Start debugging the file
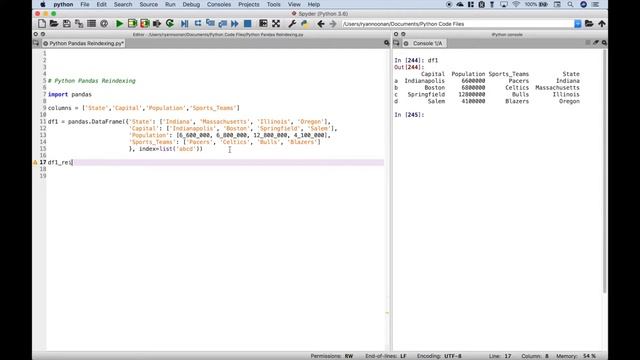This screenshot has width=640, height=360. point(185,24)
